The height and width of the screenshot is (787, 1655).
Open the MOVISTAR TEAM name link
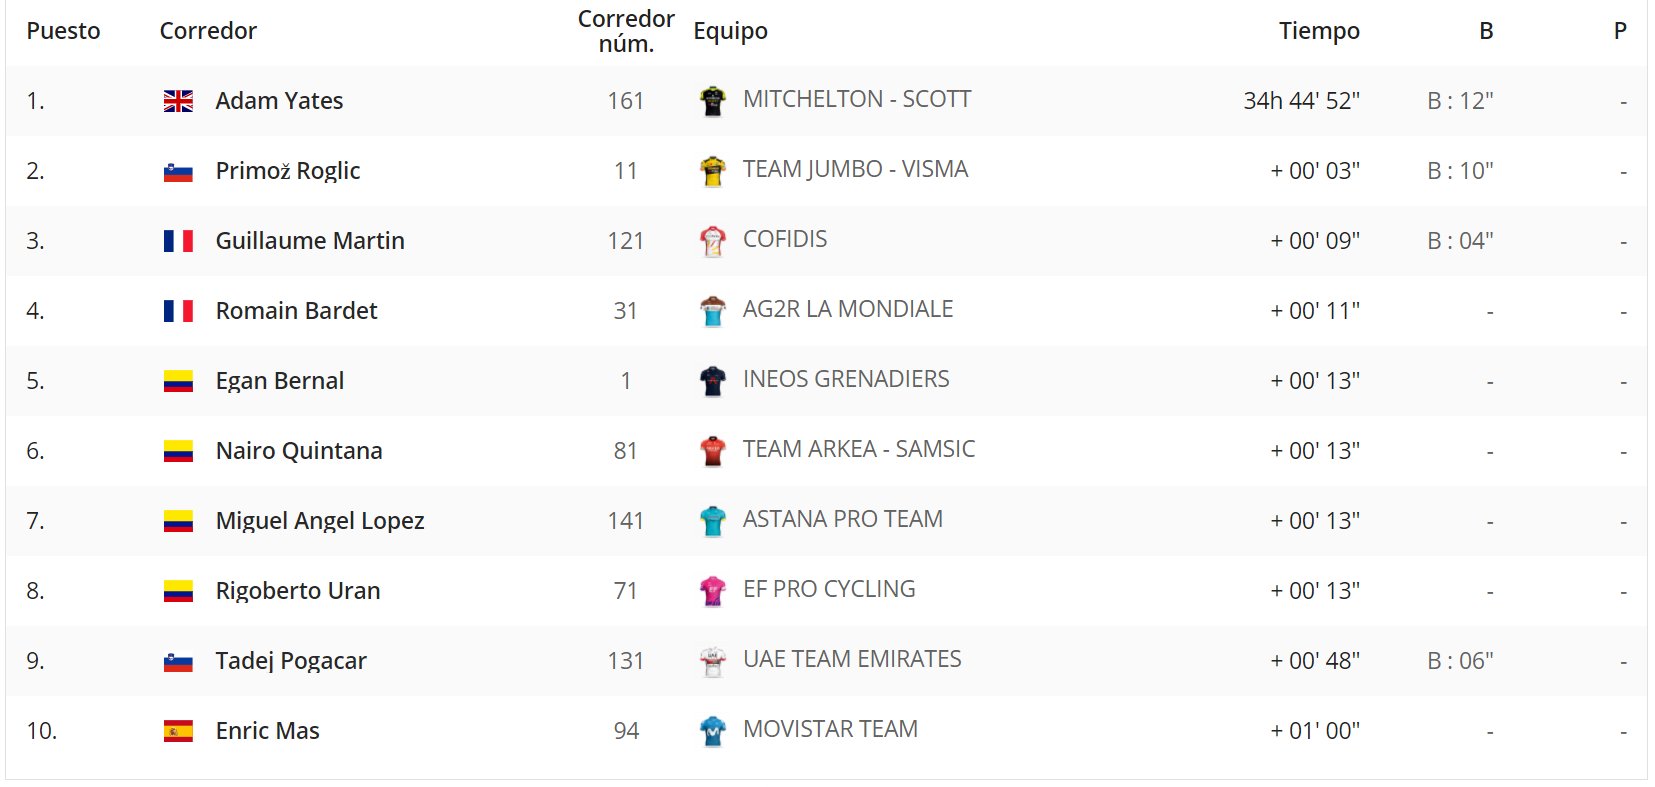(830, 729)
